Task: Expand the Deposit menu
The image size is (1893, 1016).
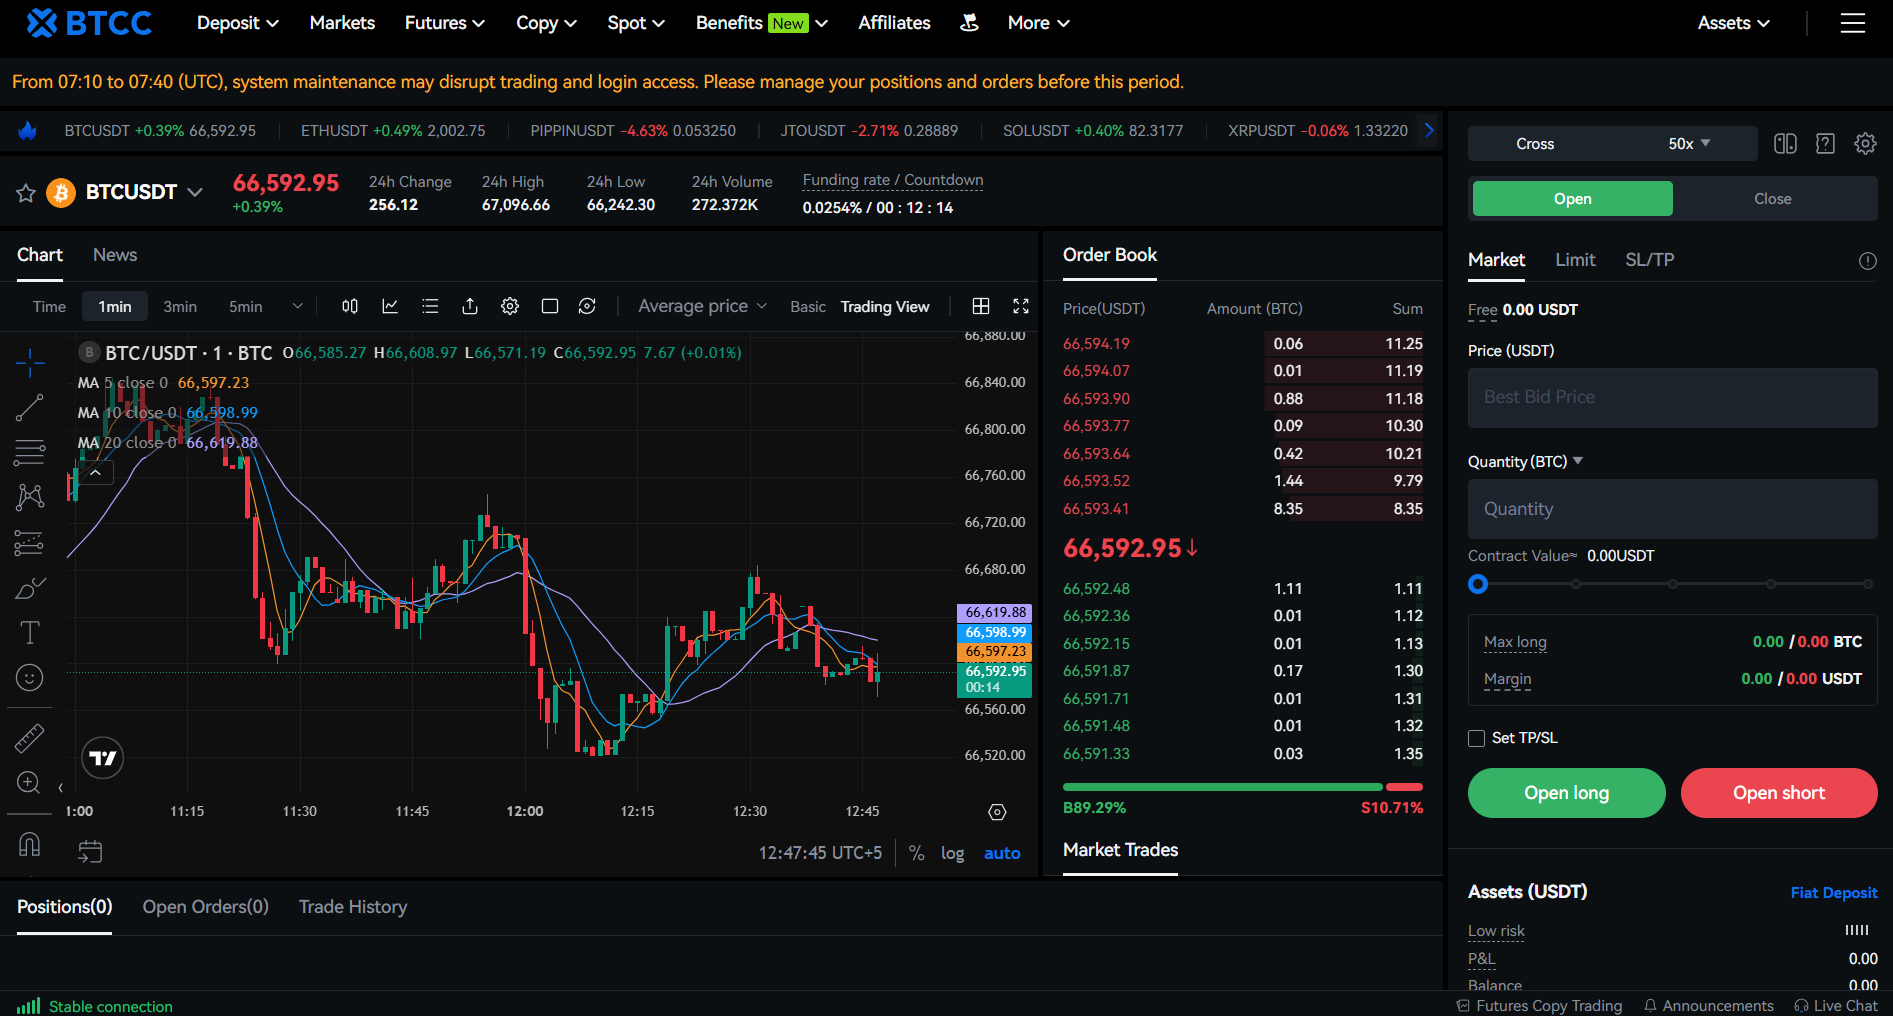Action: pyautogui.click(x=238, y=23)
